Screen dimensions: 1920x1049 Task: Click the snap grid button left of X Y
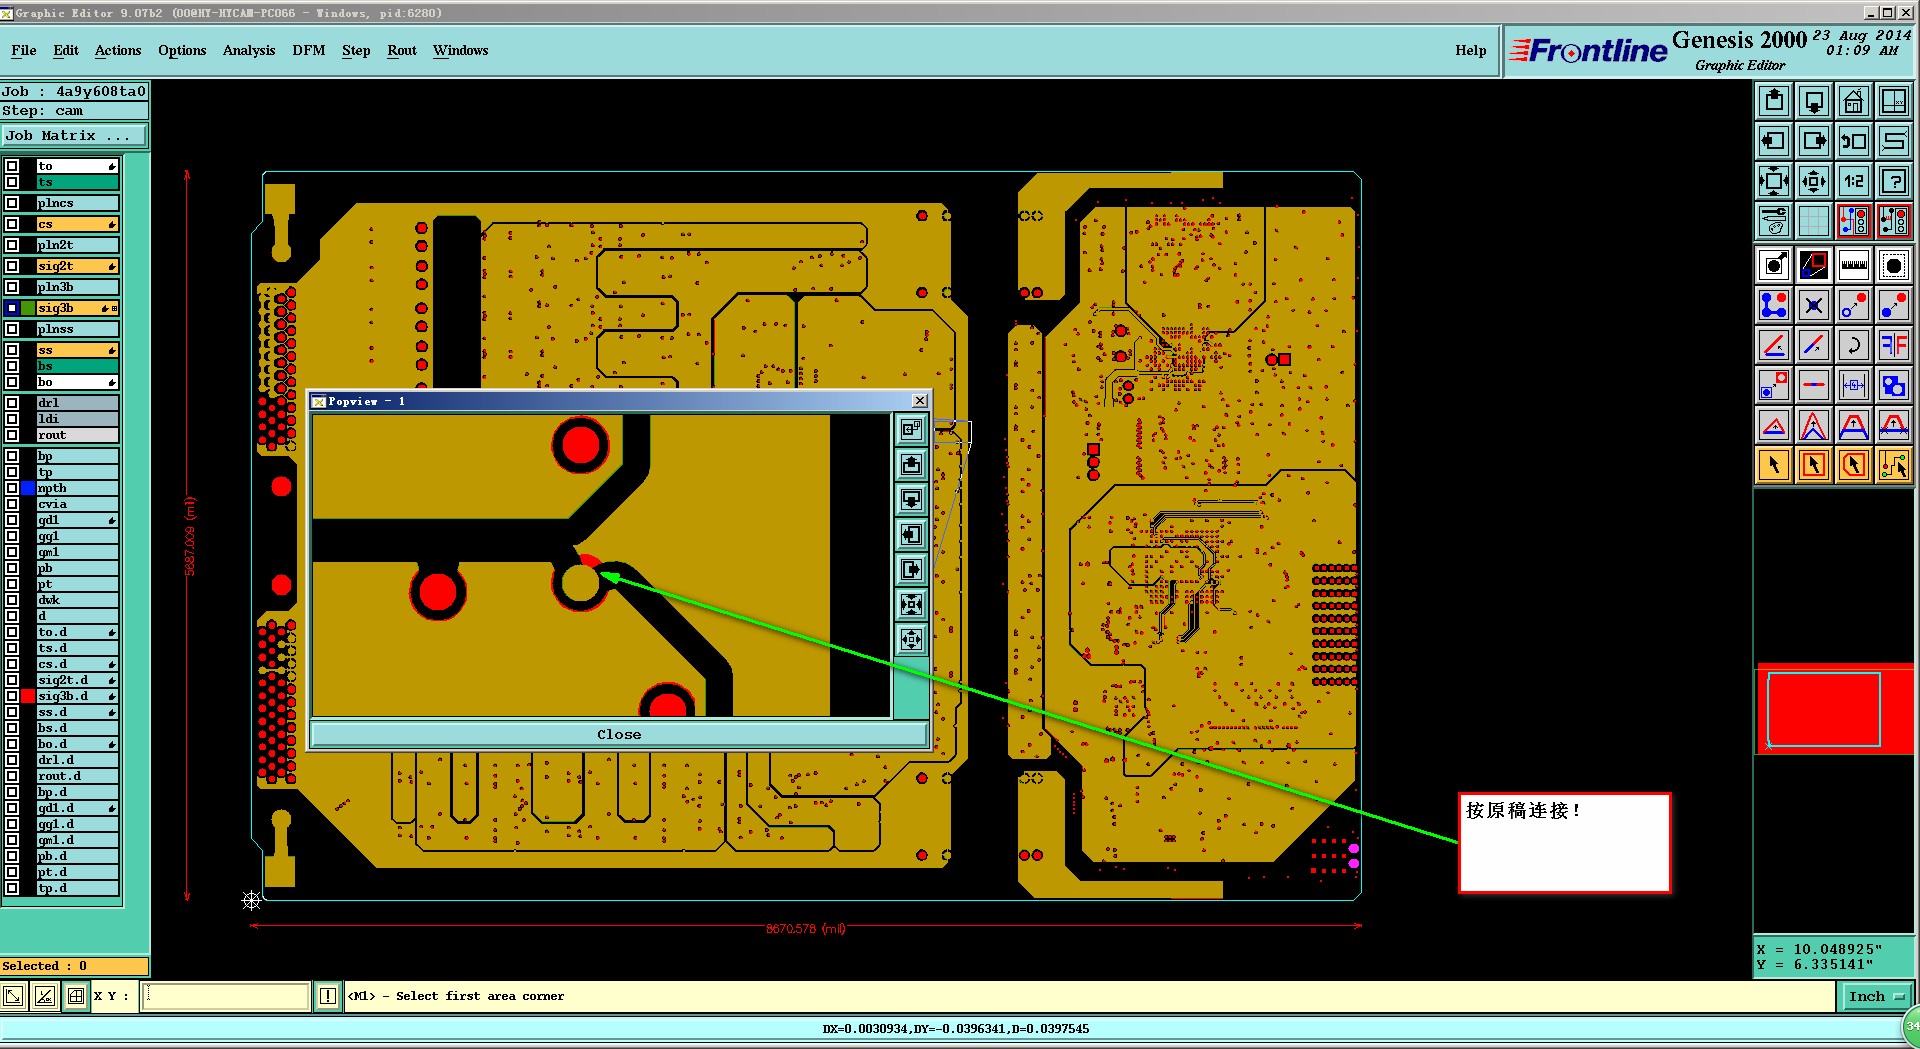click(x=76, y=996)
